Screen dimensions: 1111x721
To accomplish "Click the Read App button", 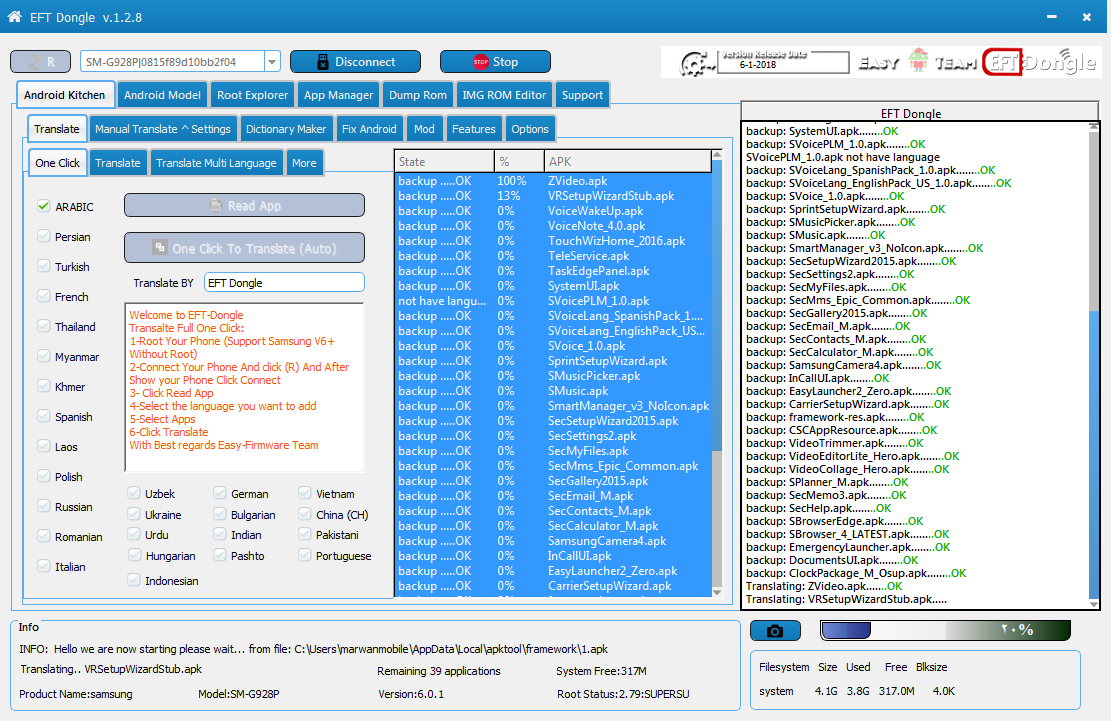I will pos(244,205).
